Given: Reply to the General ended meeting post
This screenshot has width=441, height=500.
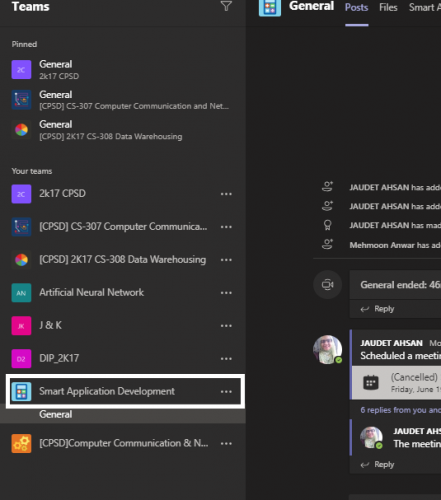Looking at the screenshot, I should coord(378,309).
